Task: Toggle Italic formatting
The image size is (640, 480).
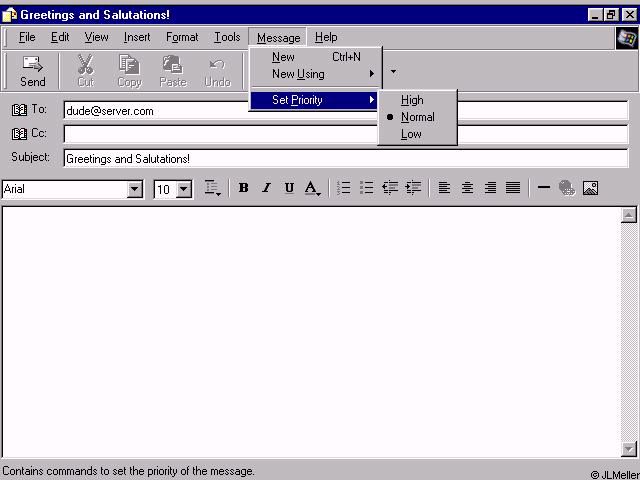Action: [x=267, y=188]
